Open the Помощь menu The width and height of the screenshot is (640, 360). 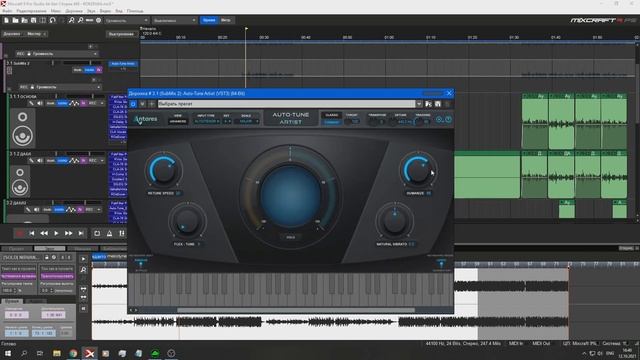coord(135,11)
